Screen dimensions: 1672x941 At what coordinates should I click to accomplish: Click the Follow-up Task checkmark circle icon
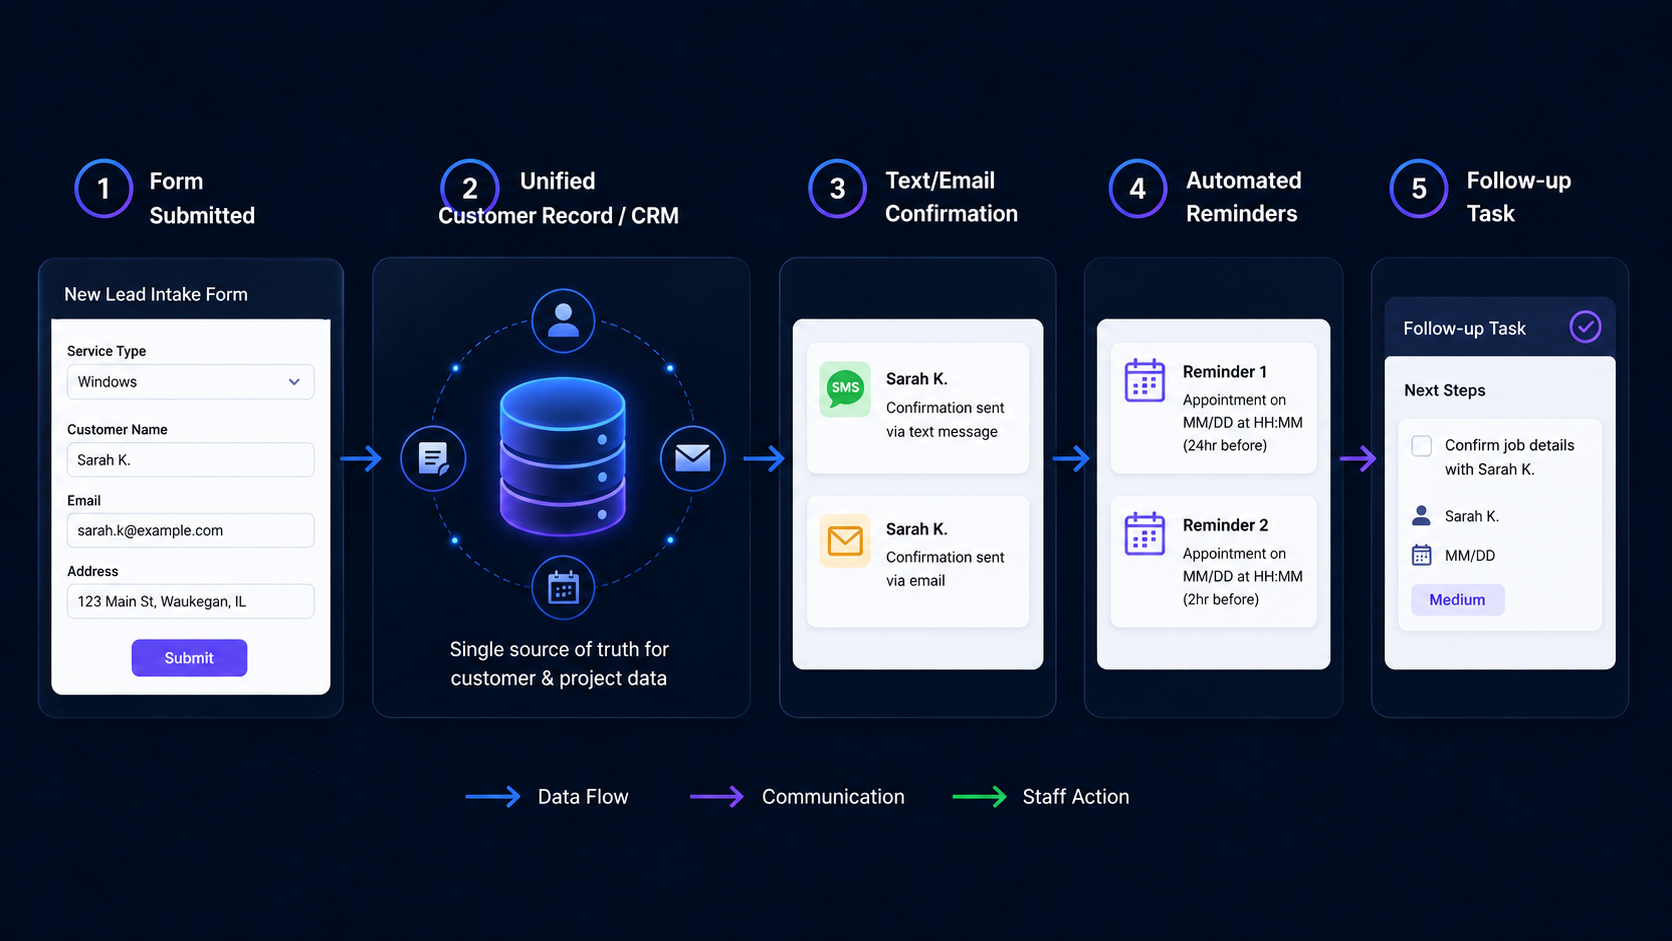tap(1585, 327)
